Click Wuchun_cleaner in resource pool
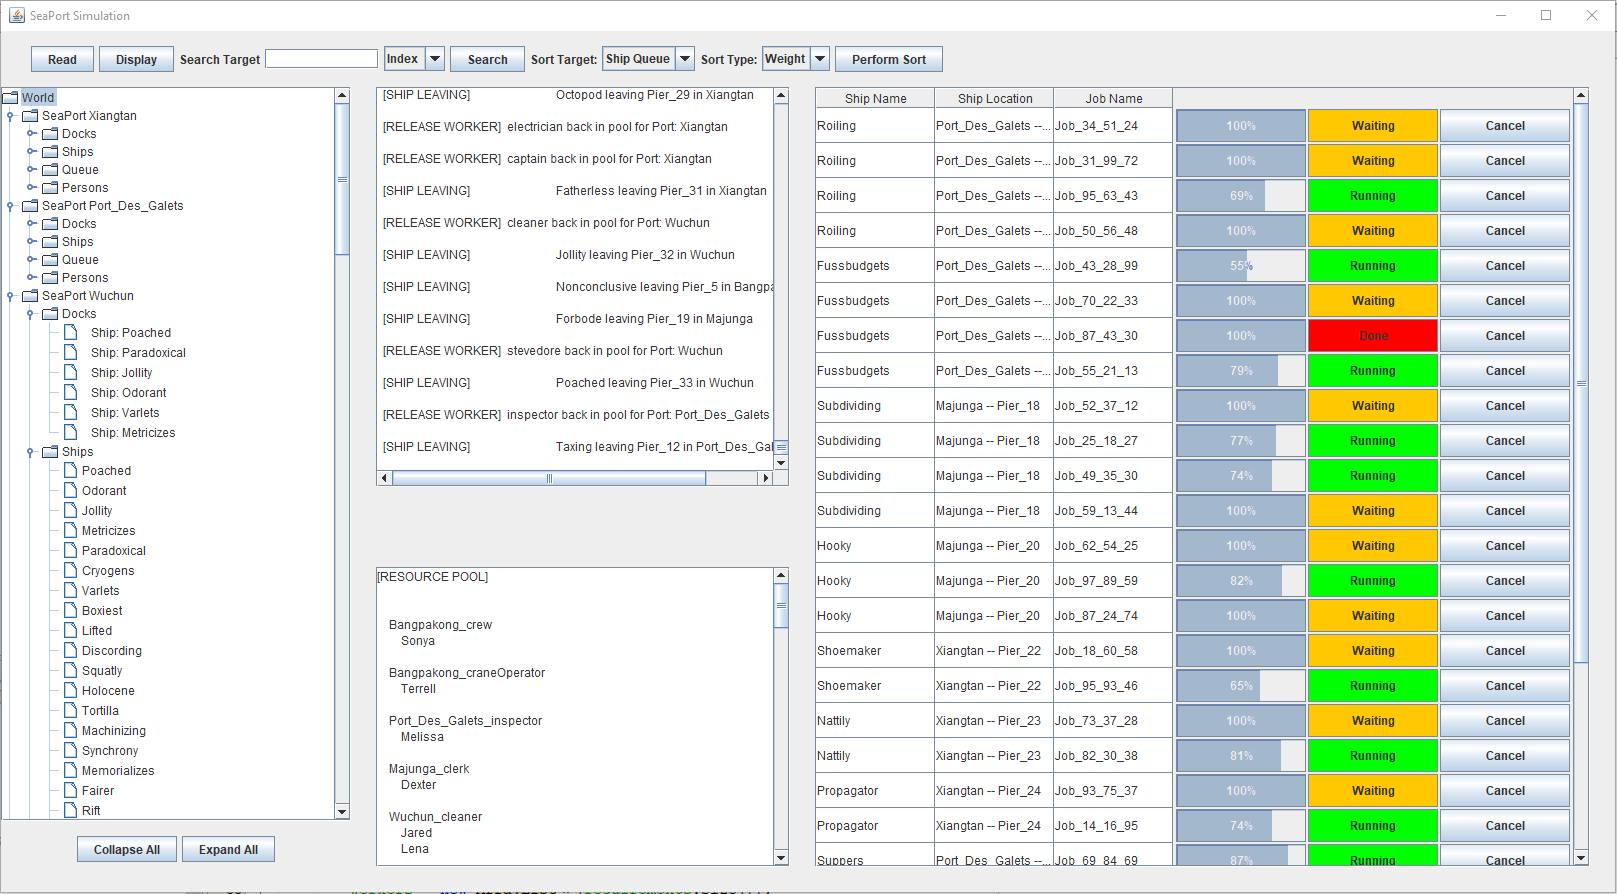The height and width of the screenshot is (894, 1617). pos(435,817)
